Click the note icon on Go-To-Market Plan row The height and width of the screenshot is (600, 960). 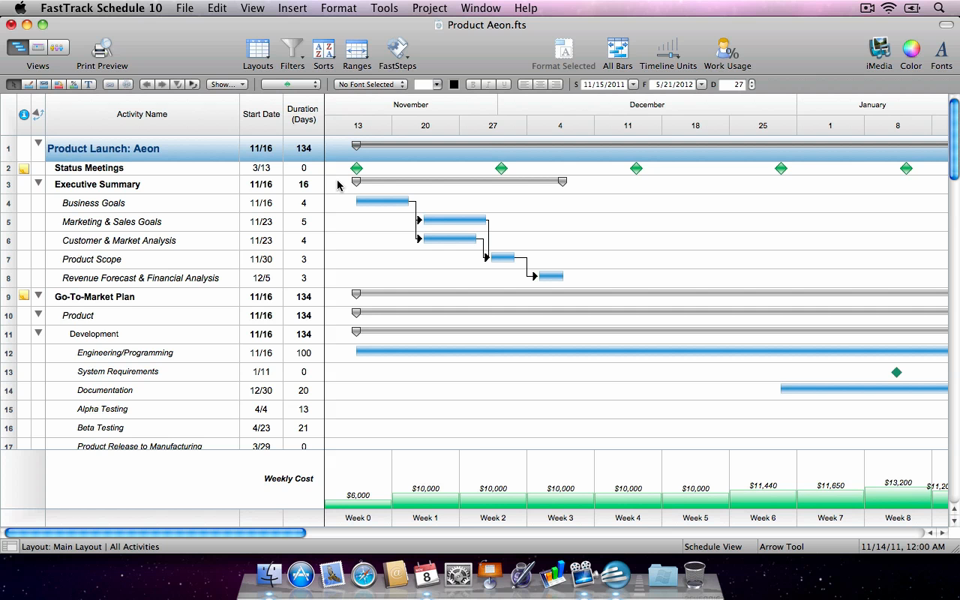pos(24,295)
